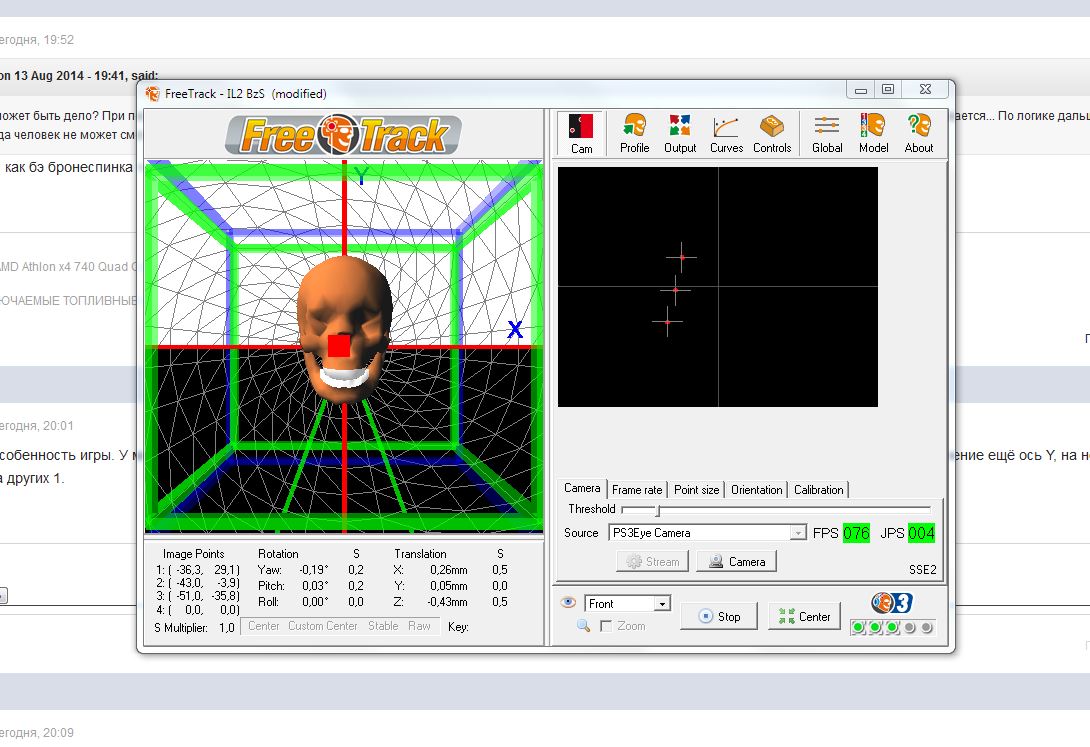Image resolution: width=1090 pixels, height=747 pixels.
Task: Click the third green point indicator
Action: pyautogui.click(x=892, y=627)
